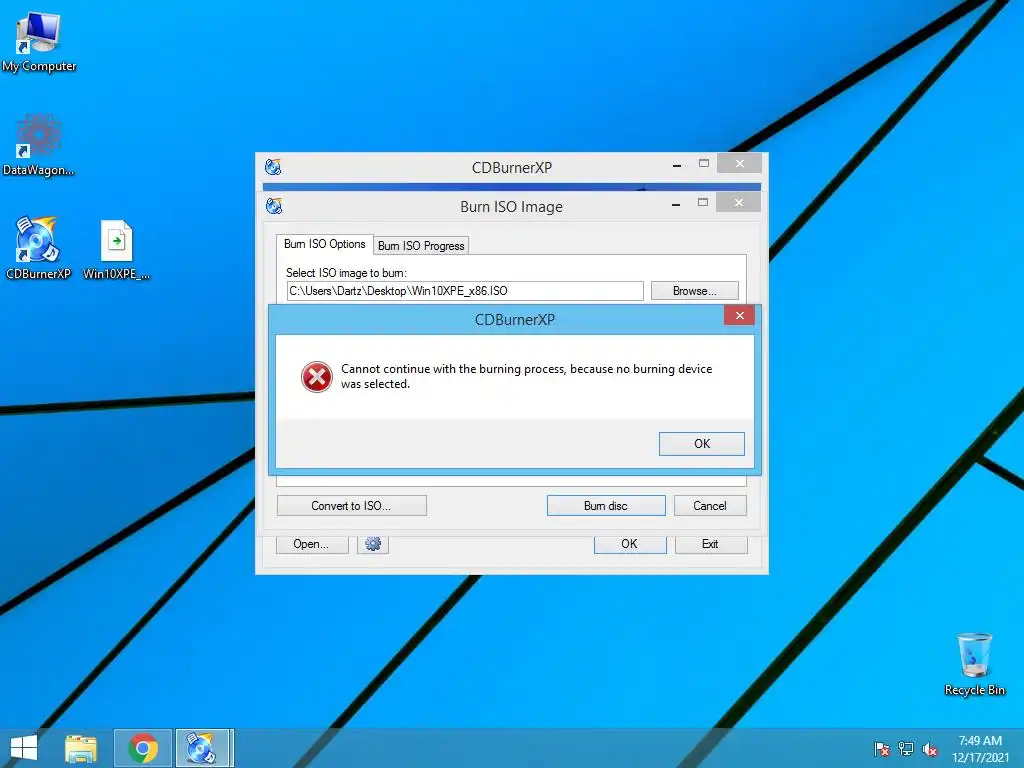Open the DataWagon desktop shortcut
This screenshot has height=768, width=1024.
(x=39, y=146)
